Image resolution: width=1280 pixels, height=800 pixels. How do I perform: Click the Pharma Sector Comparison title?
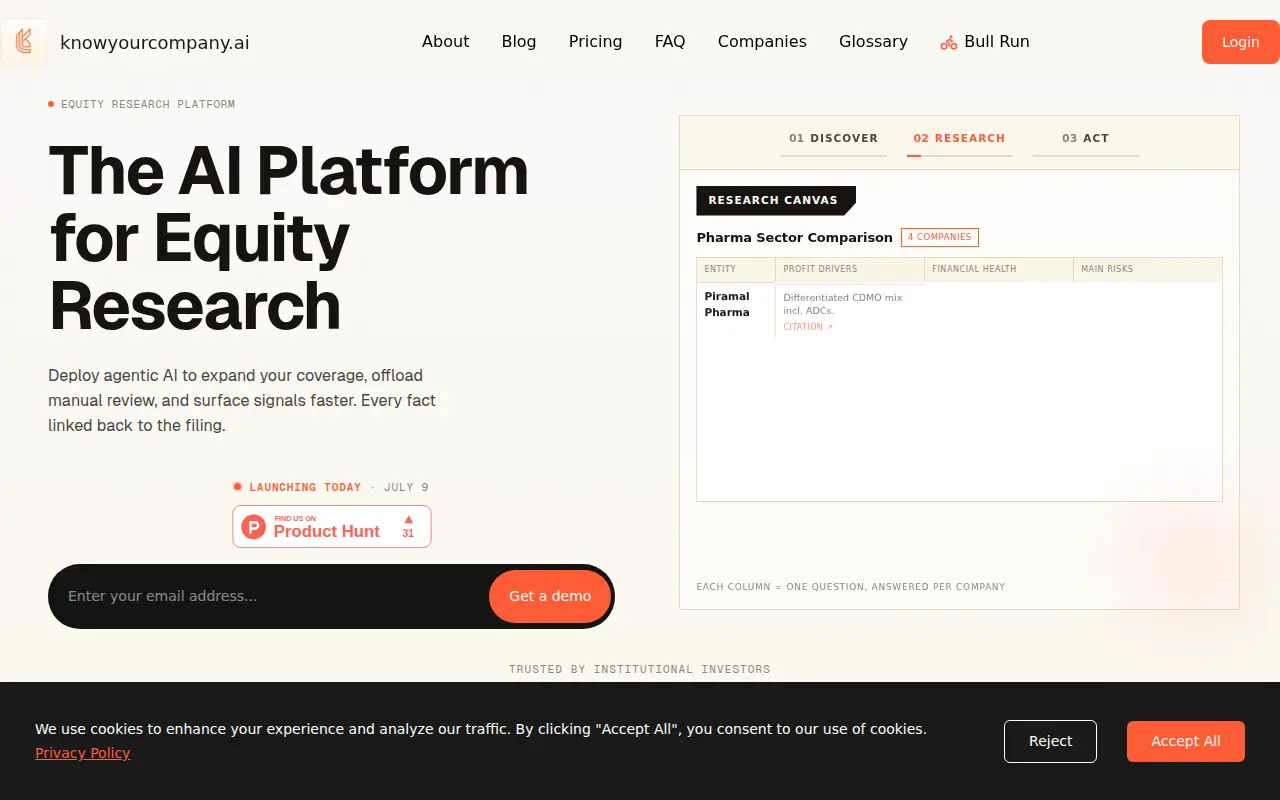tap(794, 237)
